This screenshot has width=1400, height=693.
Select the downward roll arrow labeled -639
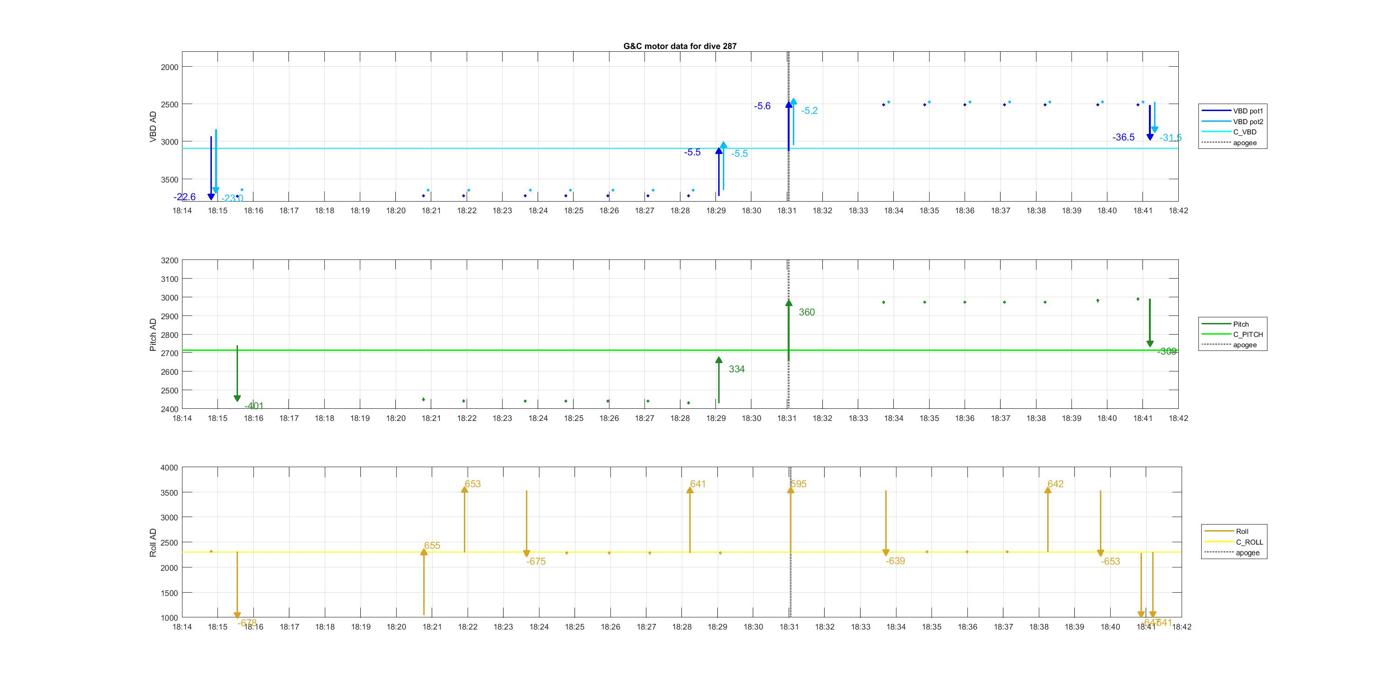(885, 524)
